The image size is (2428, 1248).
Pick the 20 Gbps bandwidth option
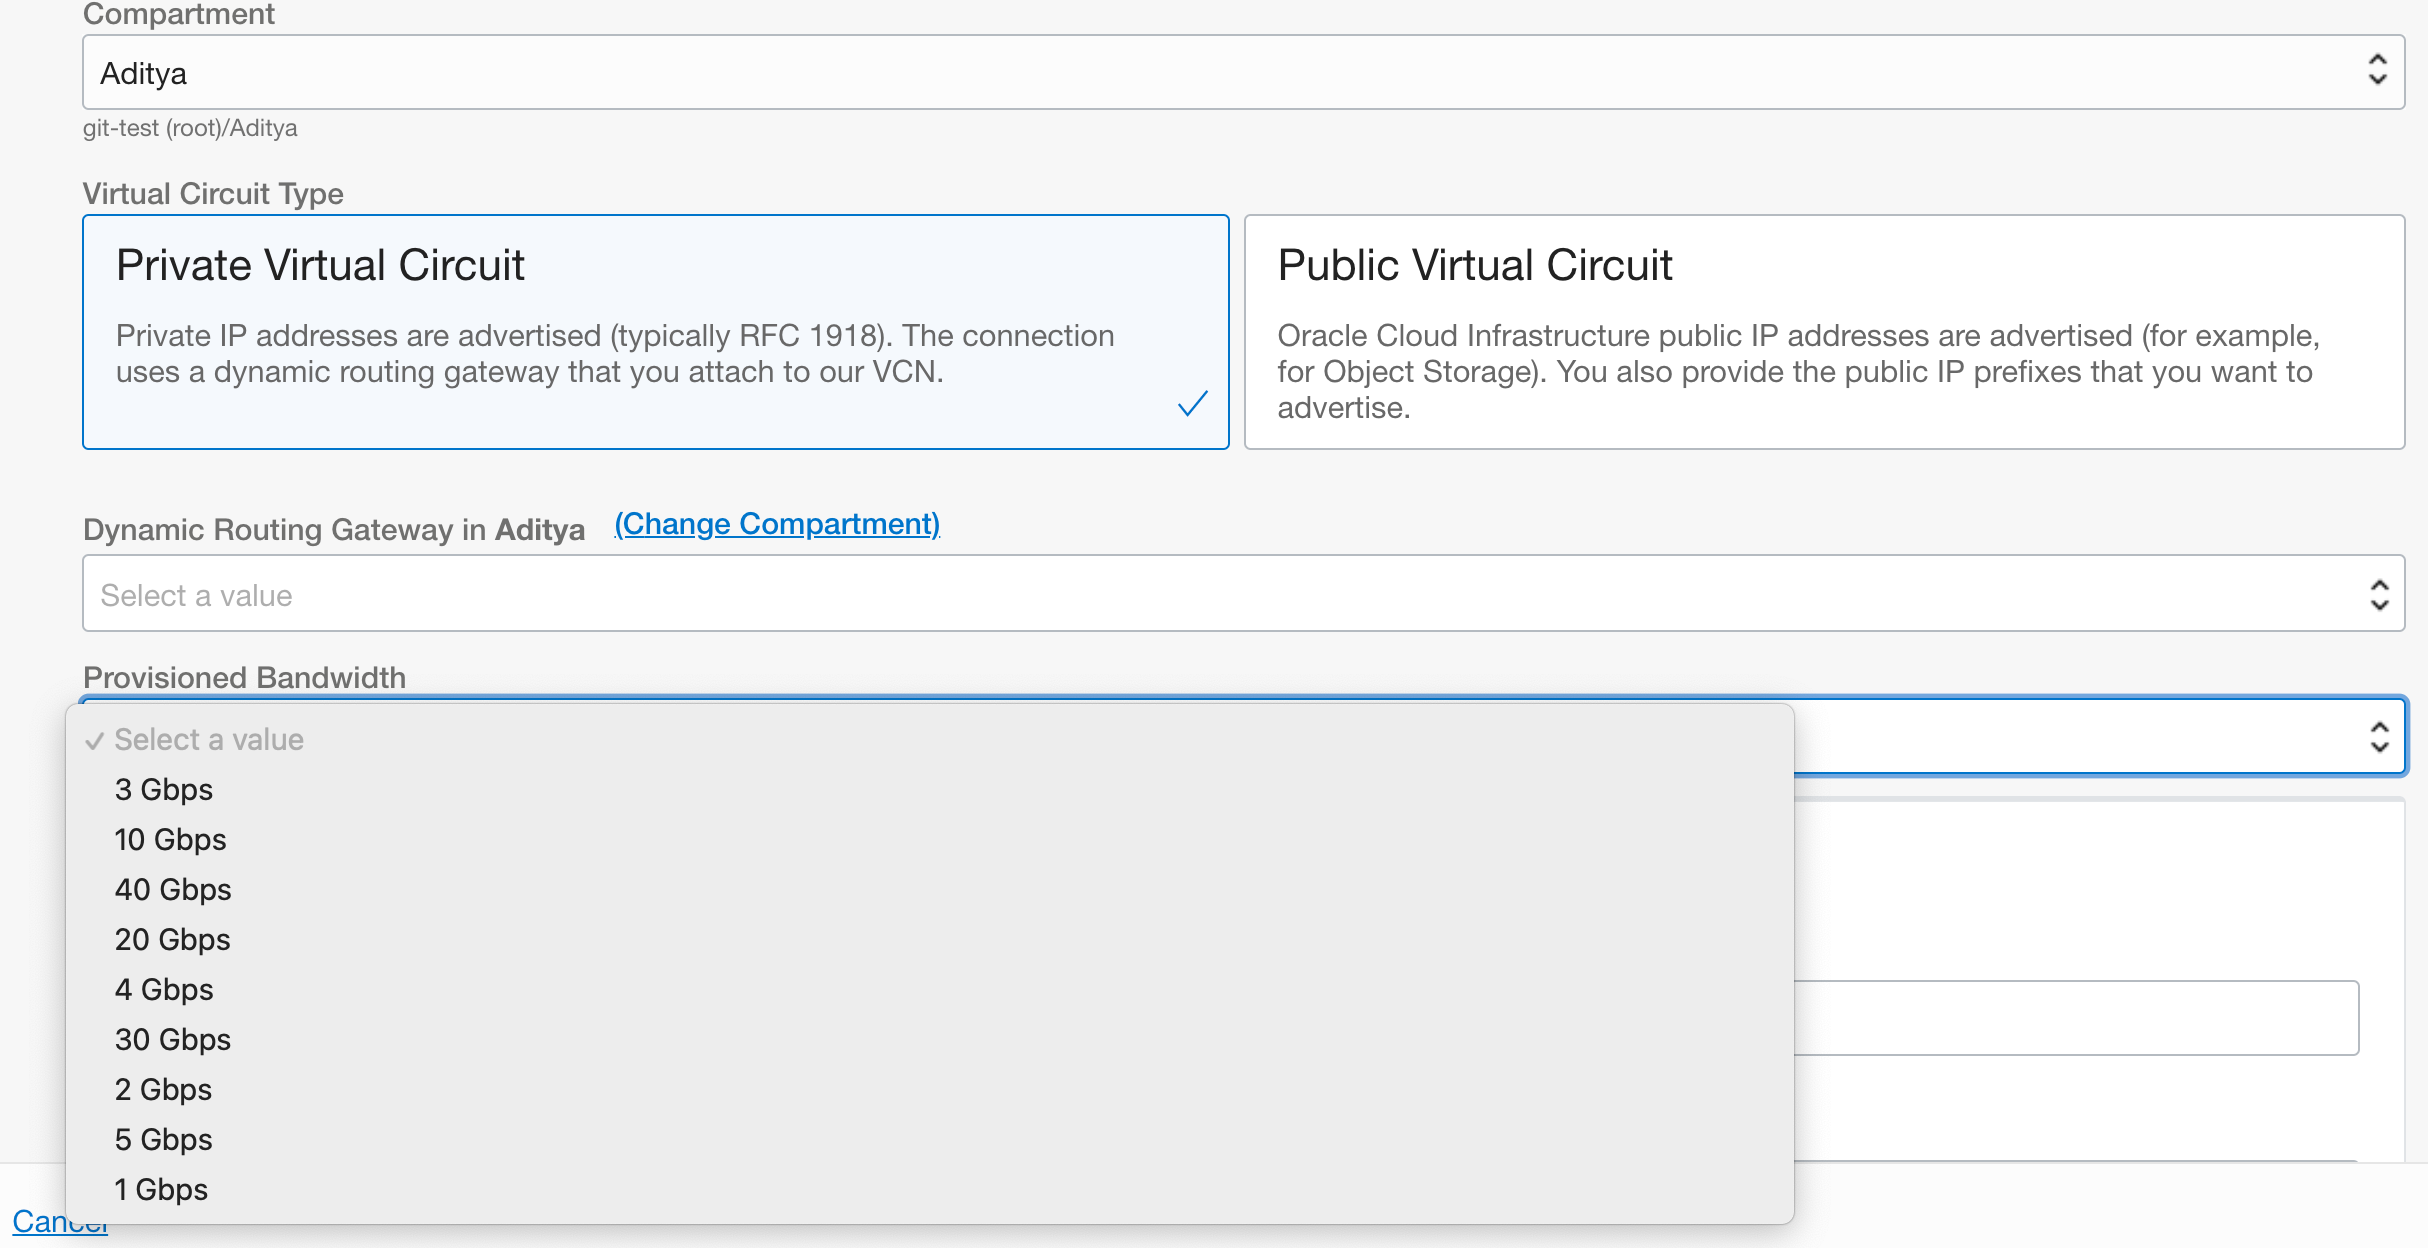coord(173,940)
